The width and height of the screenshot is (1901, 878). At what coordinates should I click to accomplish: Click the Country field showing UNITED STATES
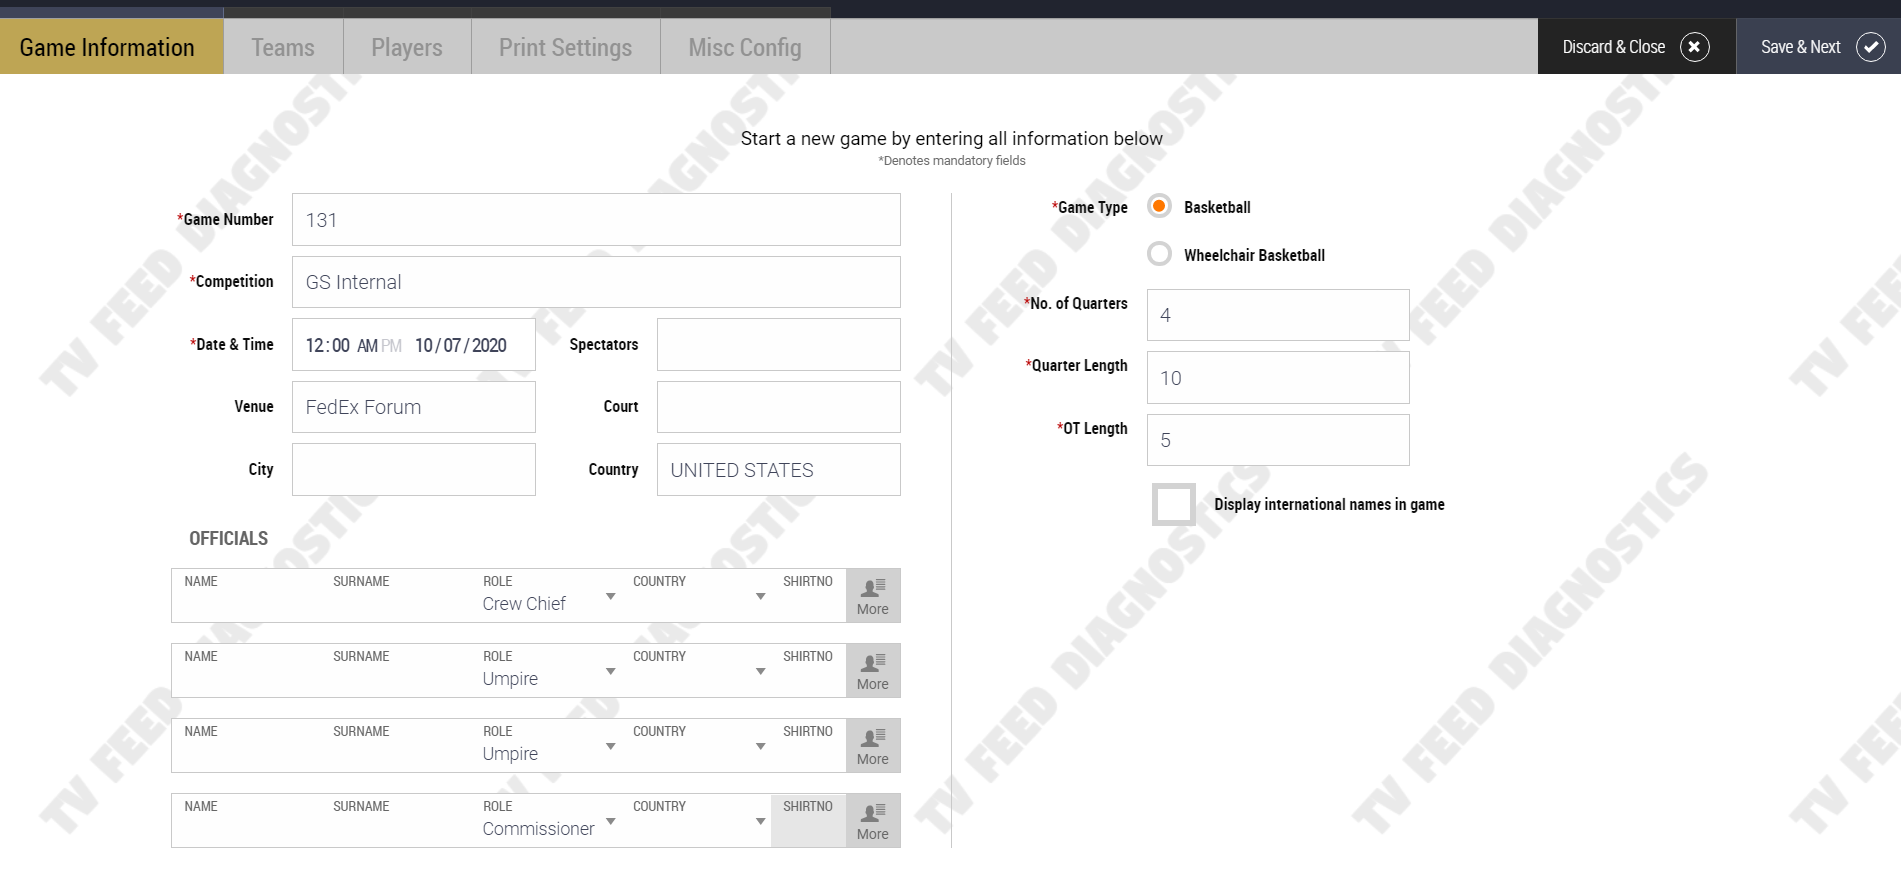click(x=778, y=470)
